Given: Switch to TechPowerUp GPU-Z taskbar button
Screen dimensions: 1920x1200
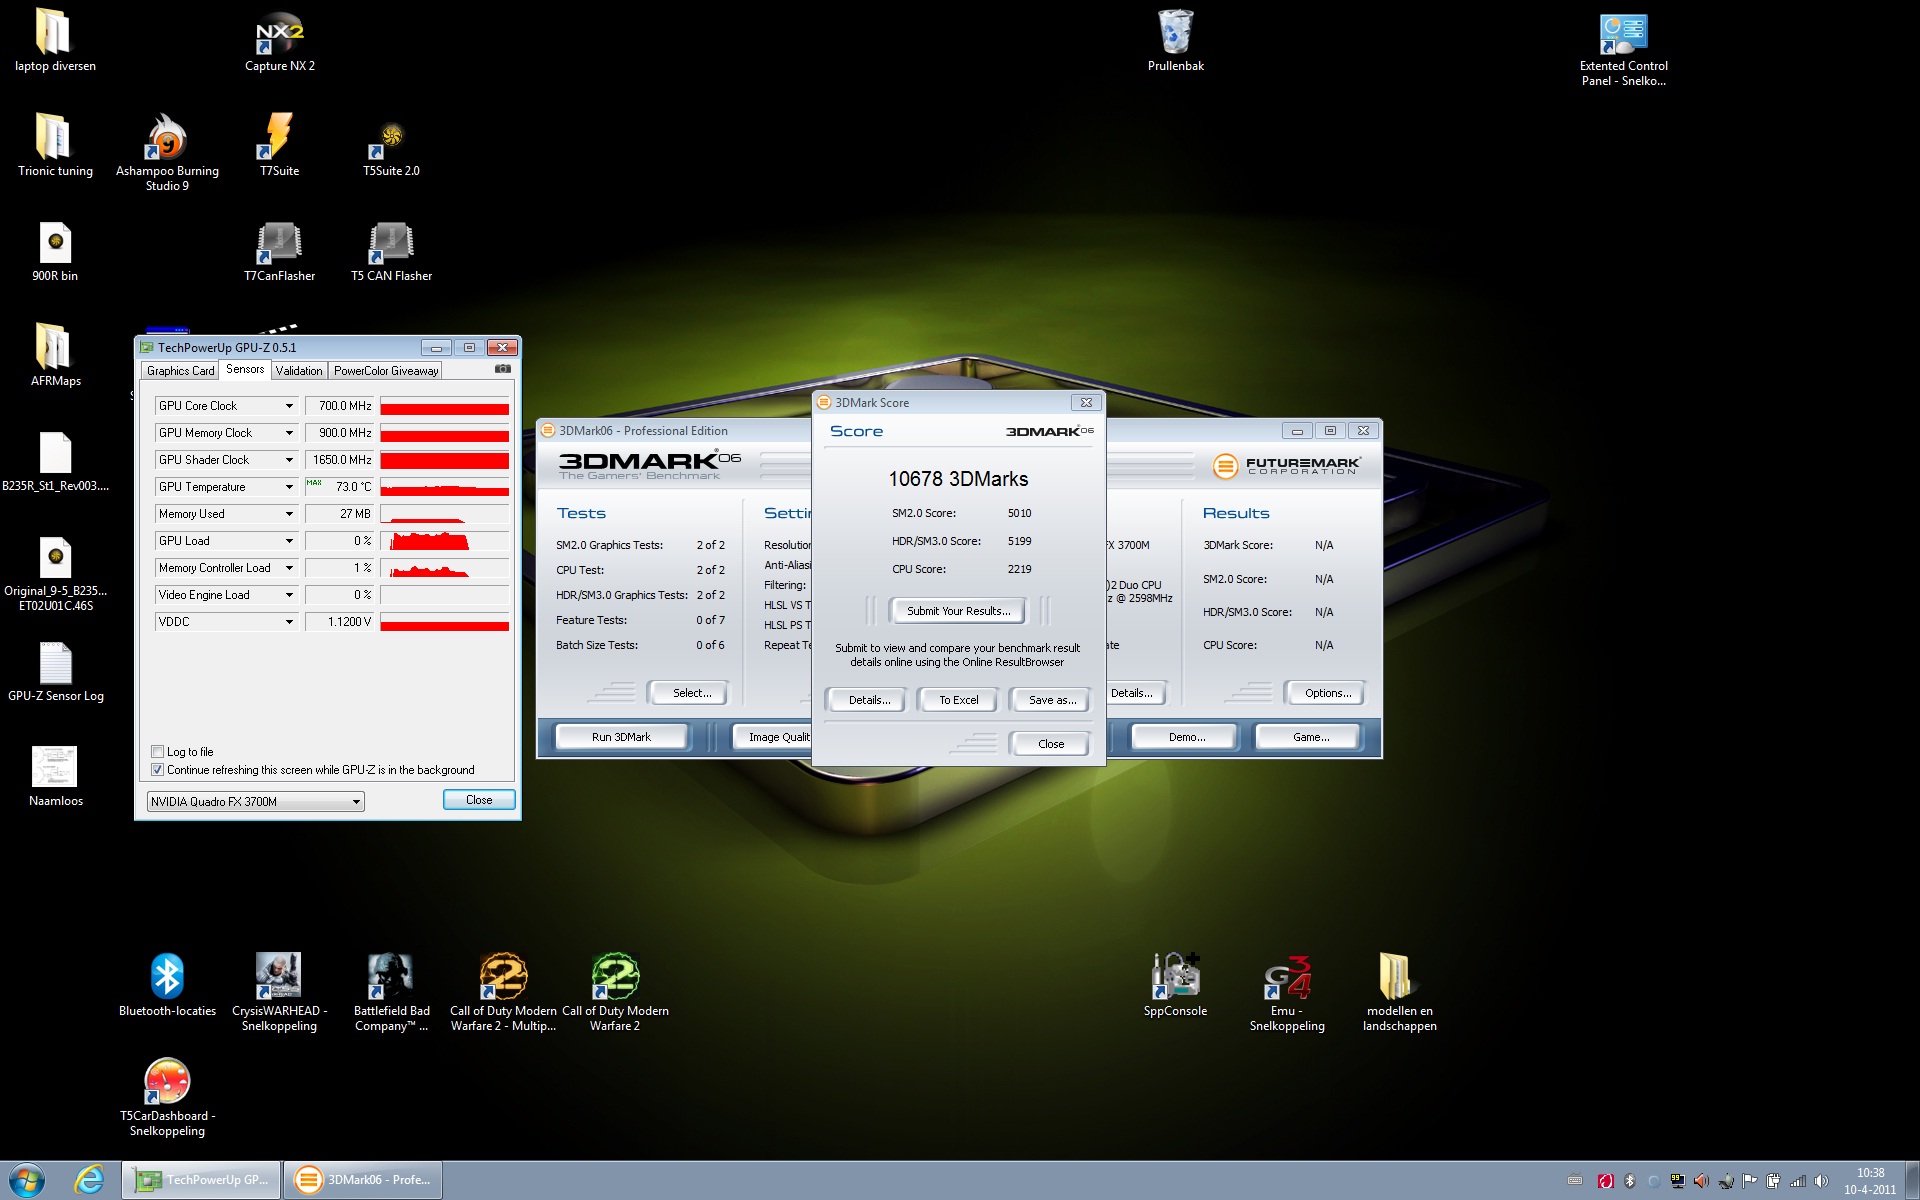Looking at the screenshot, I should tap(203, 1180).
